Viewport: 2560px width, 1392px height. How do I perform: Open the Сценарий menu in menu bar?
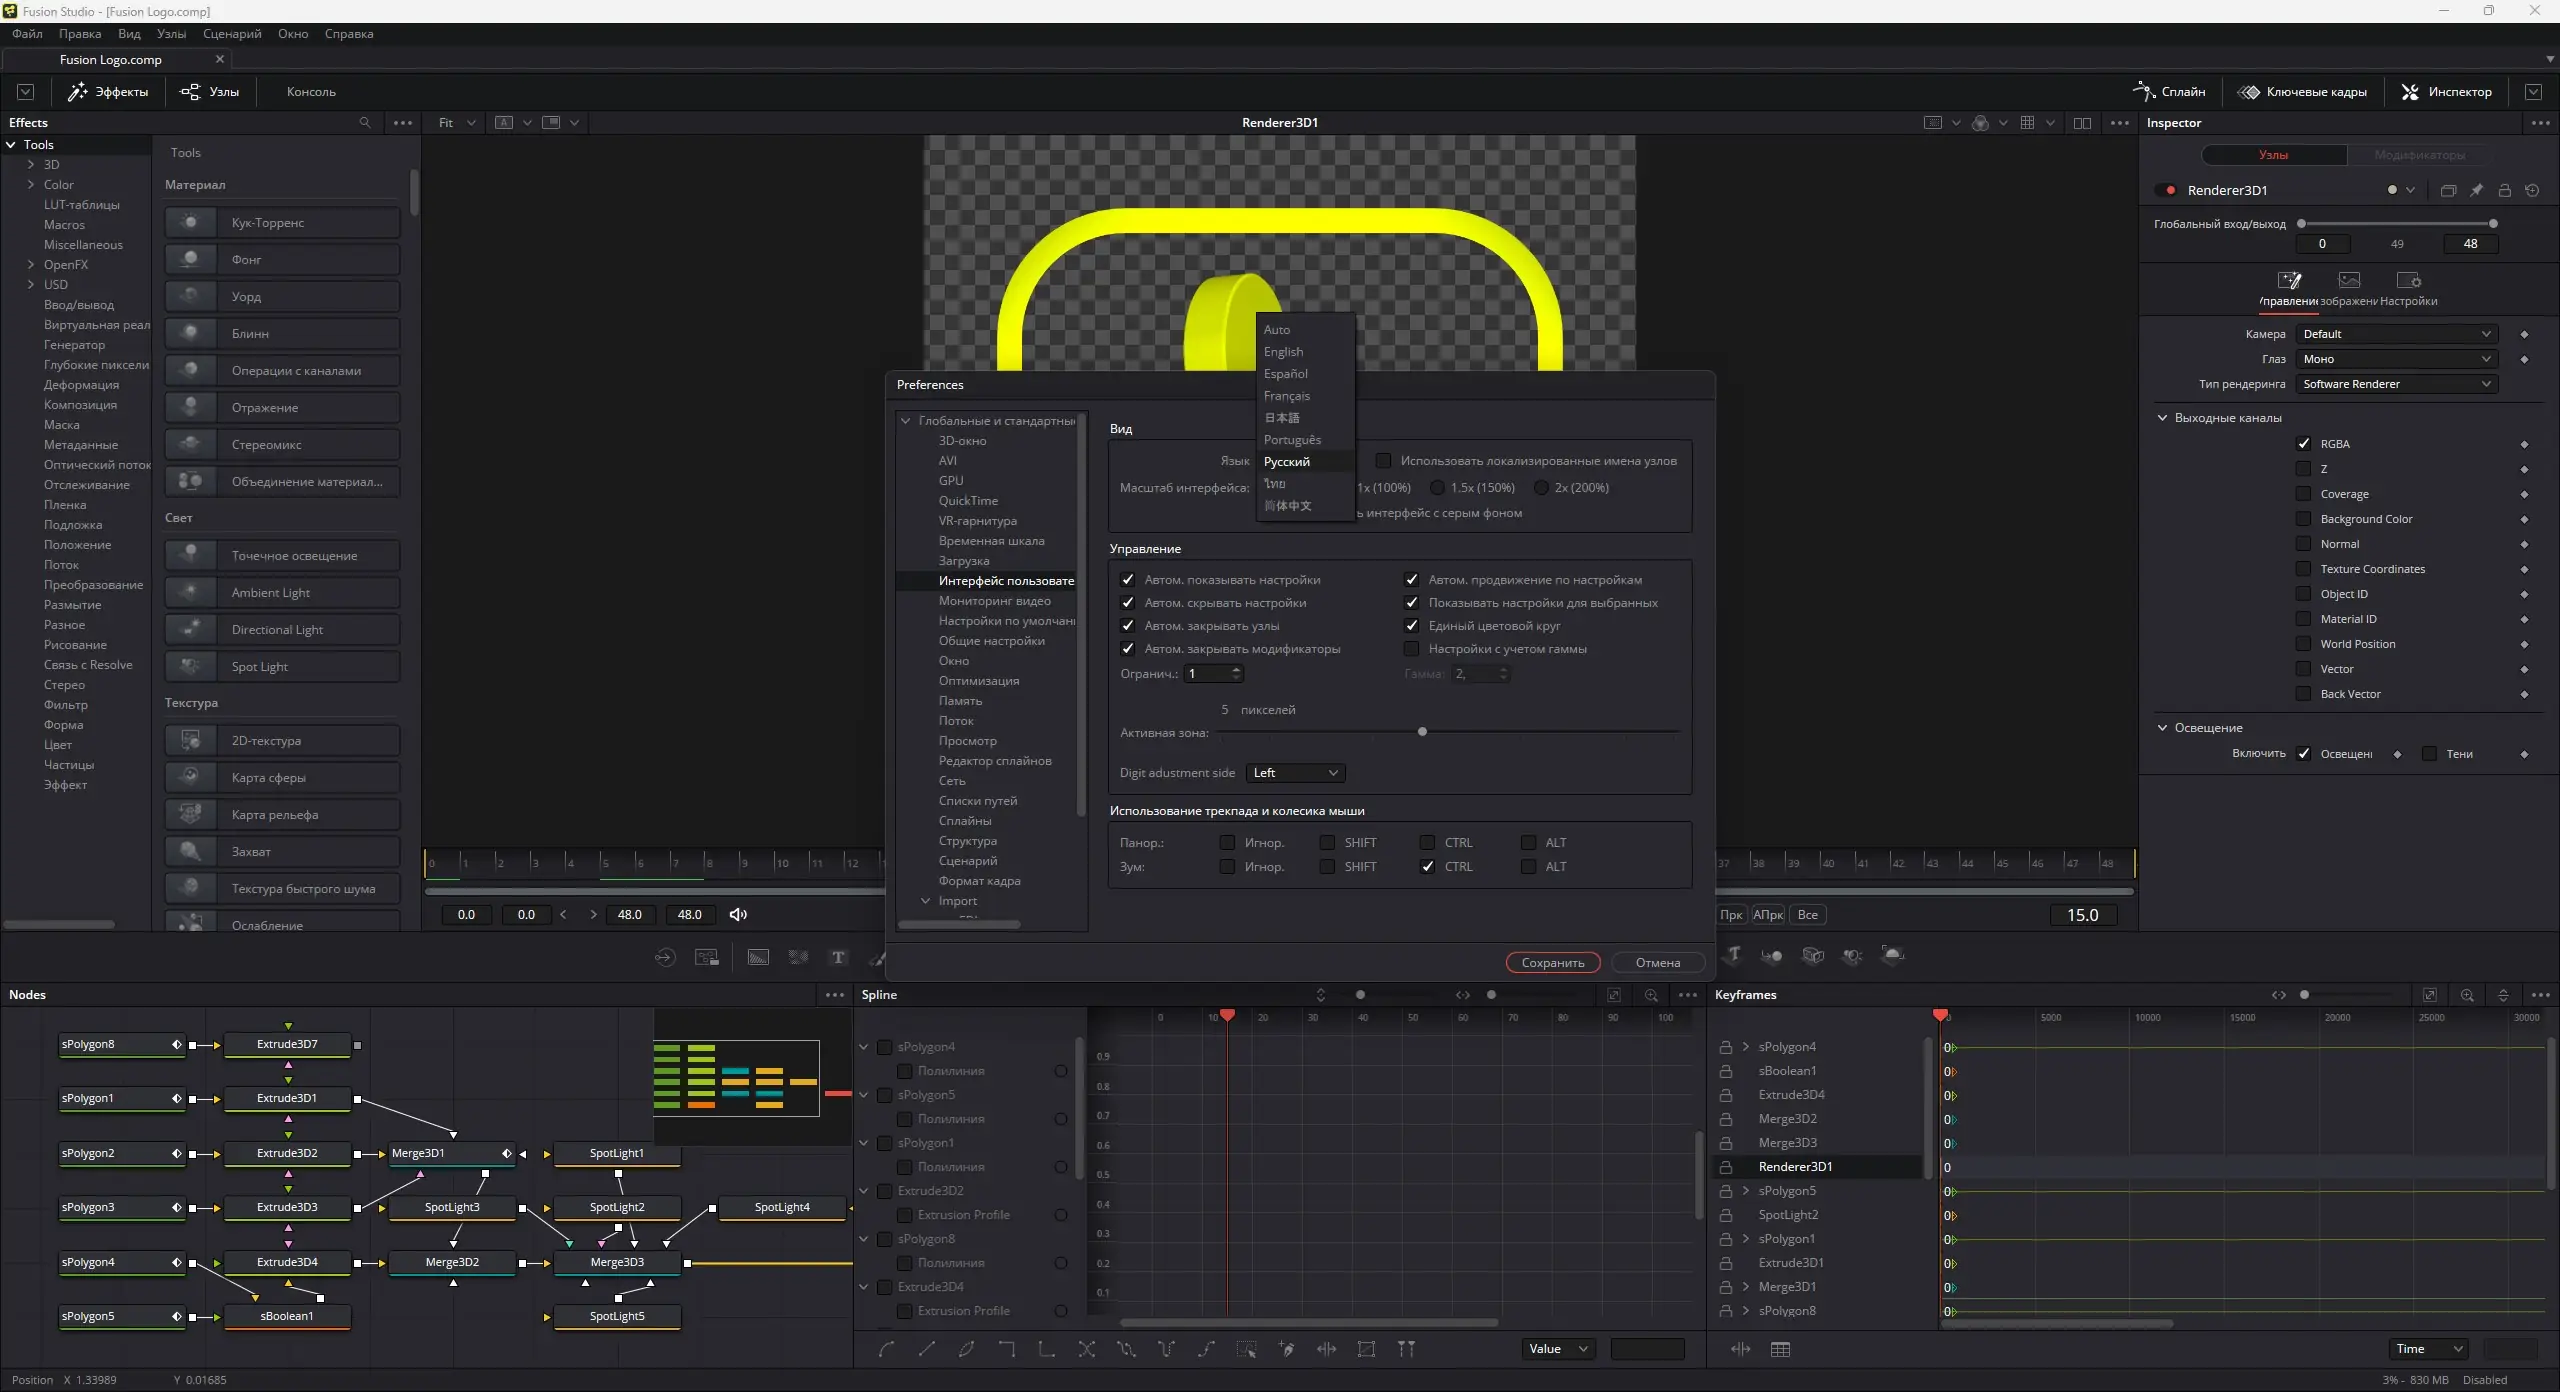point(232,34)
